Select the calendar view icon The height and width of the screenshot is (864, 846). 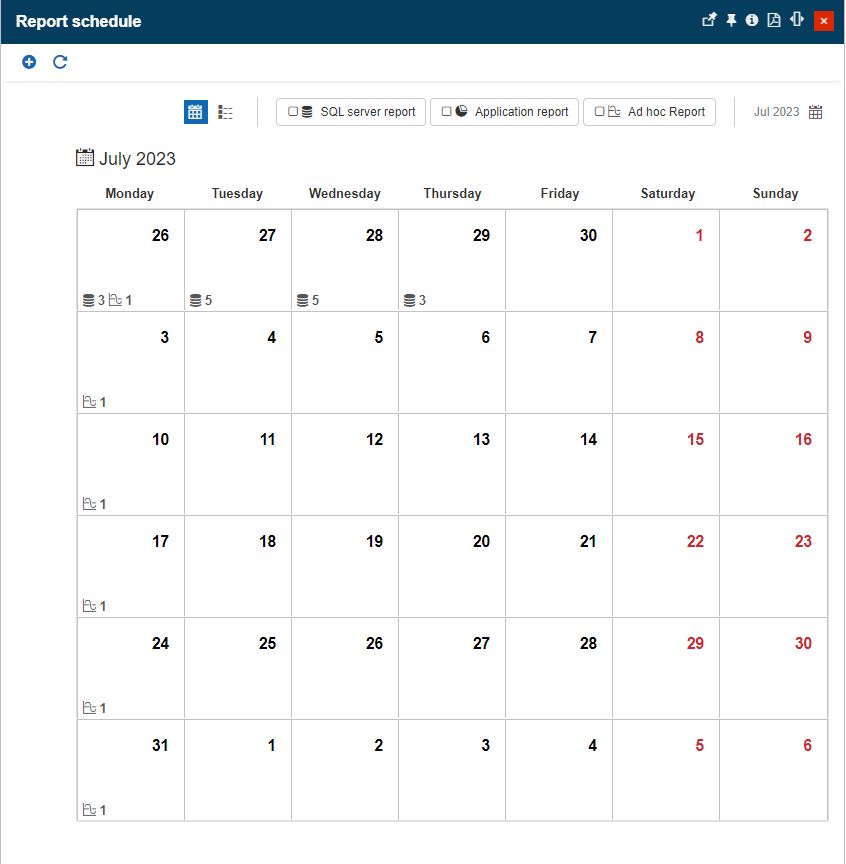[195, 111]
